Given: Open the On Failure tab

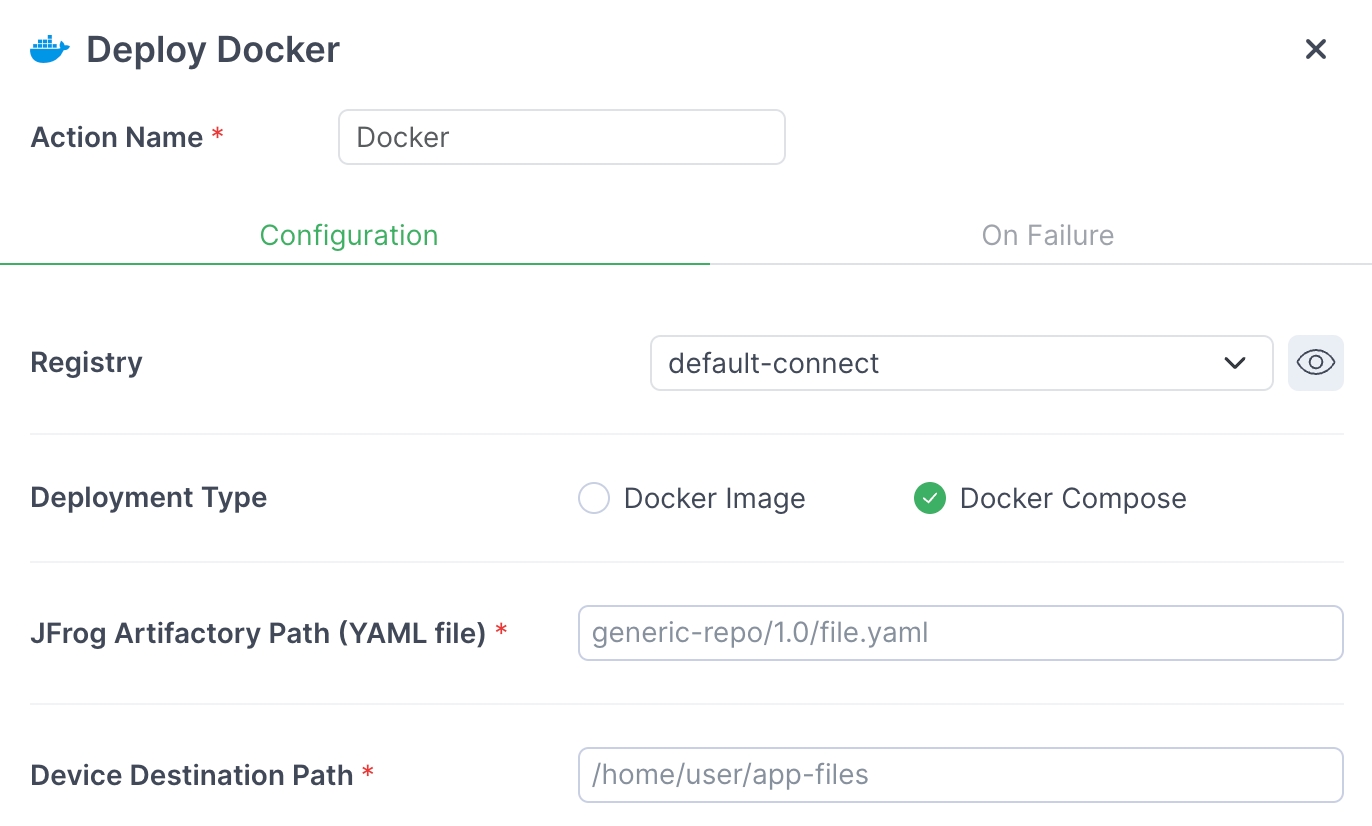Looking at the screenshot, I should tap(1047, 235).
